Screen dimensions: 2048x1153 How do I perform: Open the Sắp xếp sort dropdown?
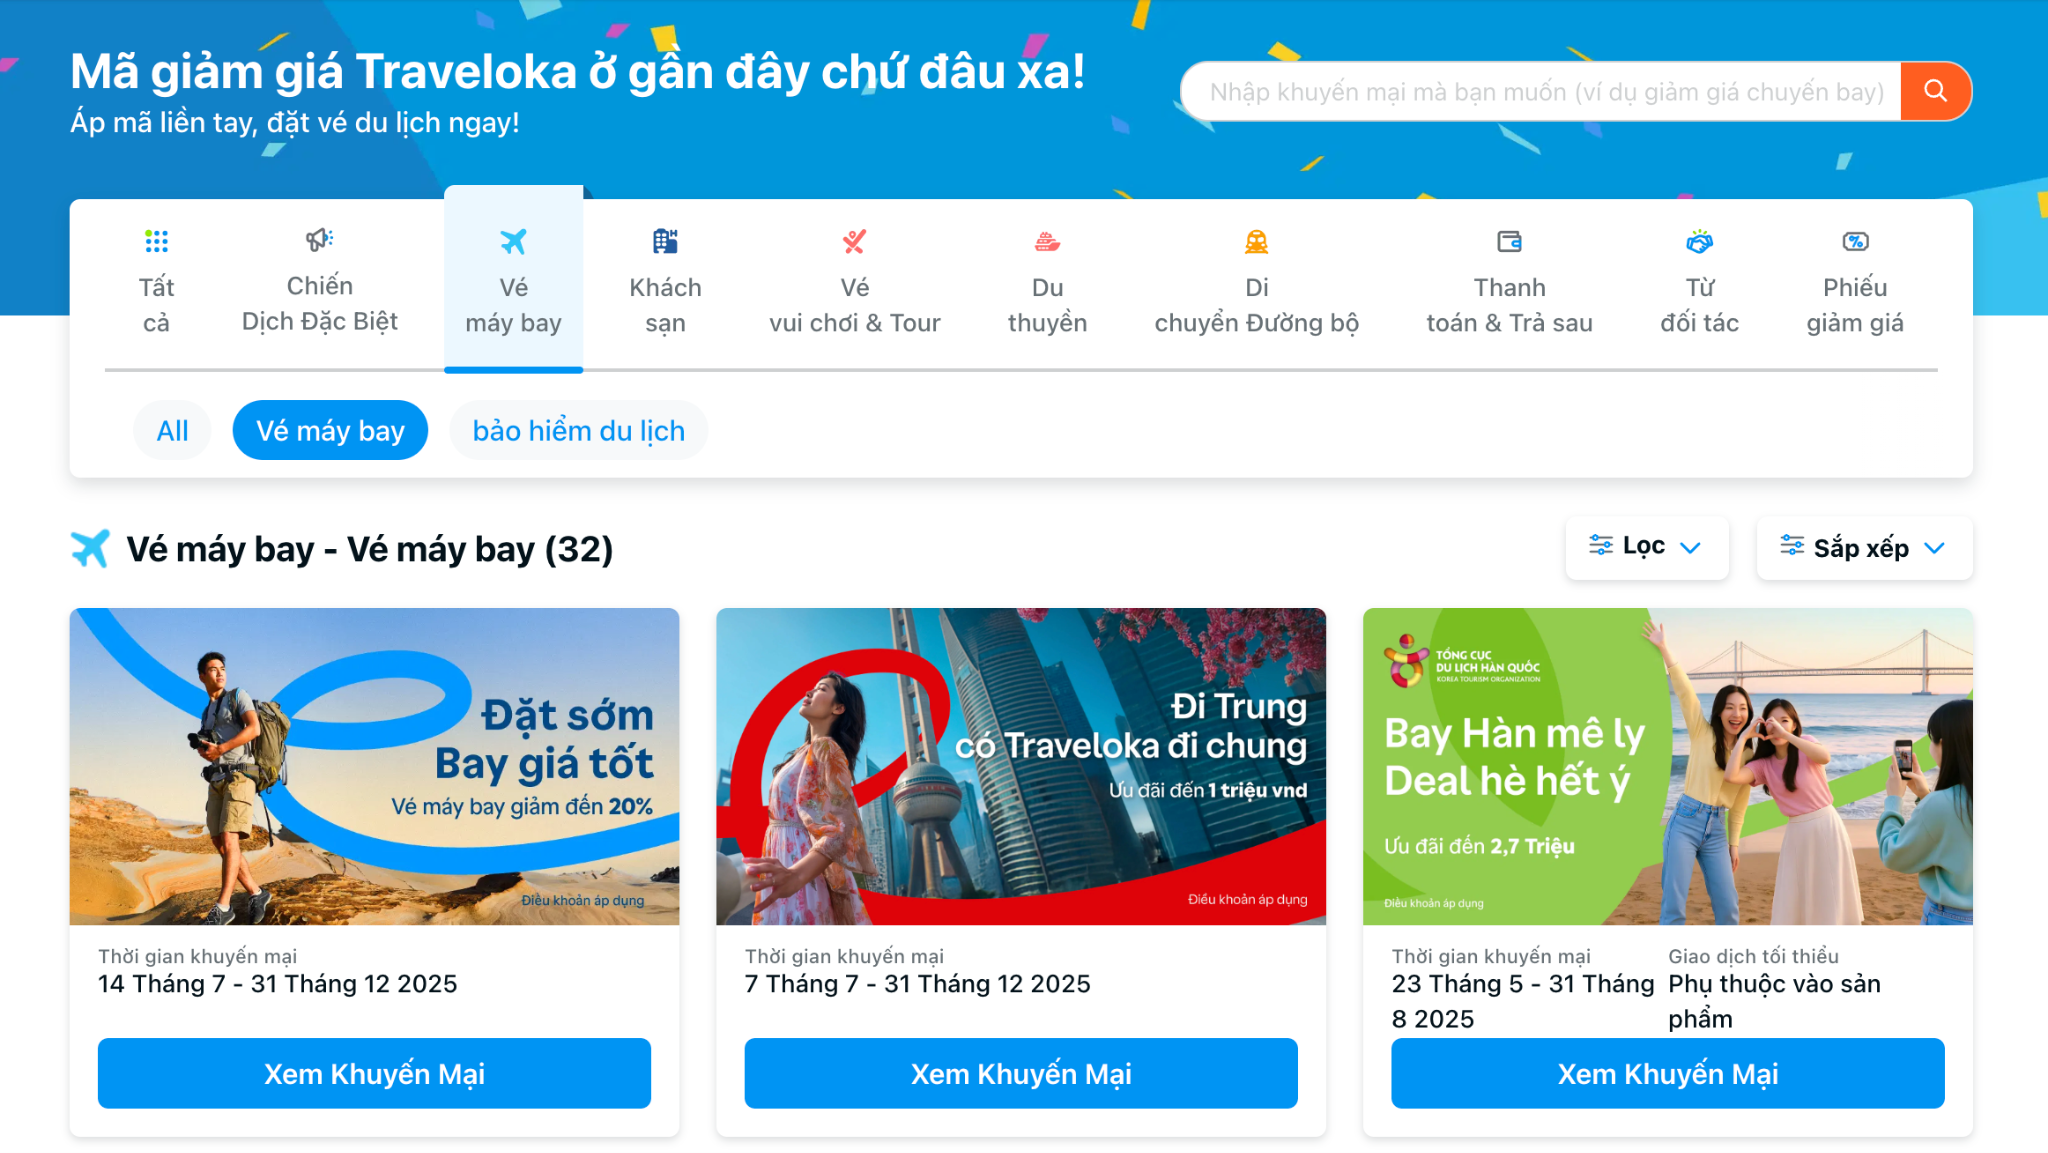pos(1864,547)
